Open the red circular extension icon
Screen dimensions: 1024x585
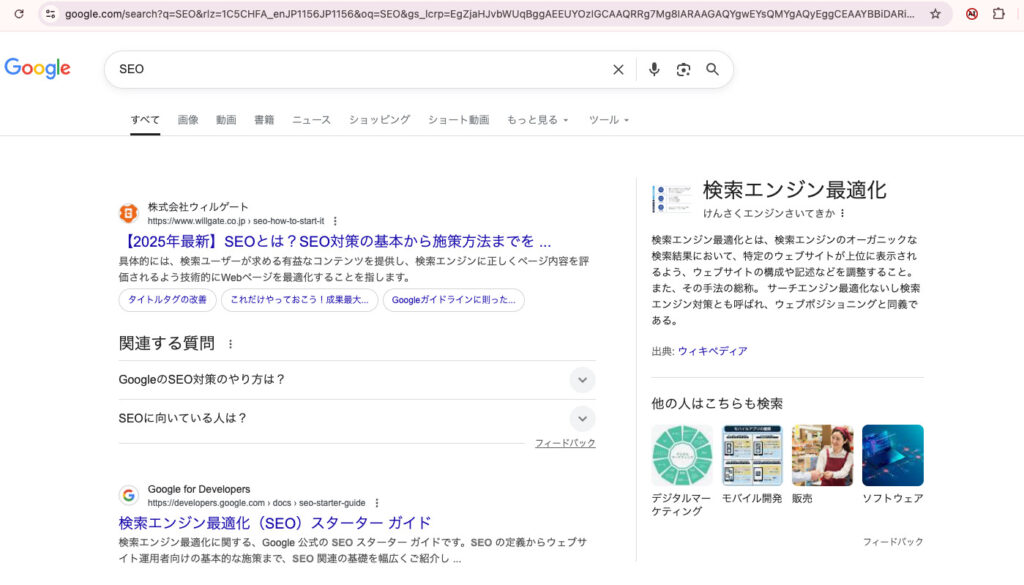click(972, 14)
